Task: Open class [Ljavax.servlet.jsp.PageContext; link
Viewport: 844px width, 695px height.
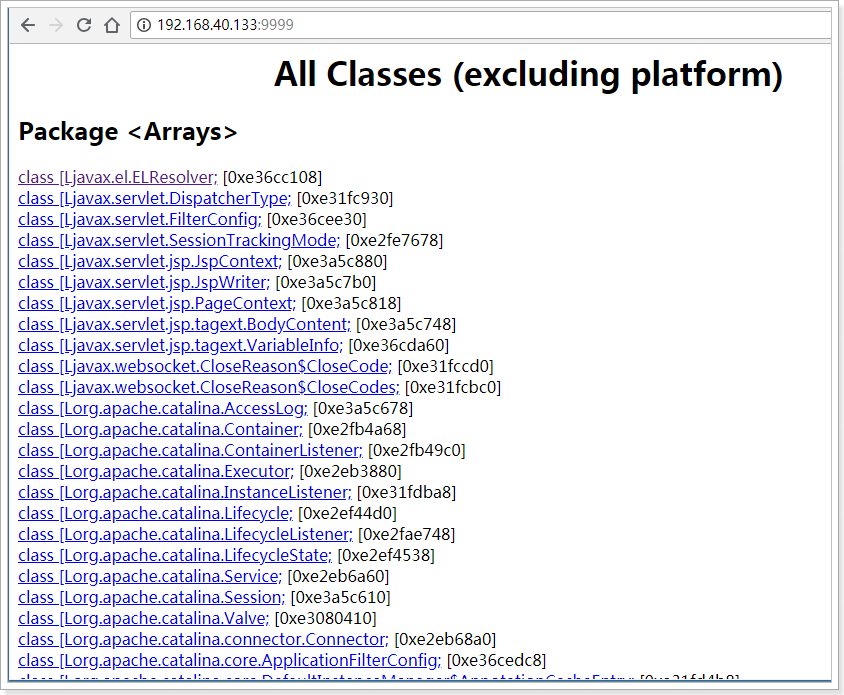Action: pyautogui.click(x=157, y=303)
